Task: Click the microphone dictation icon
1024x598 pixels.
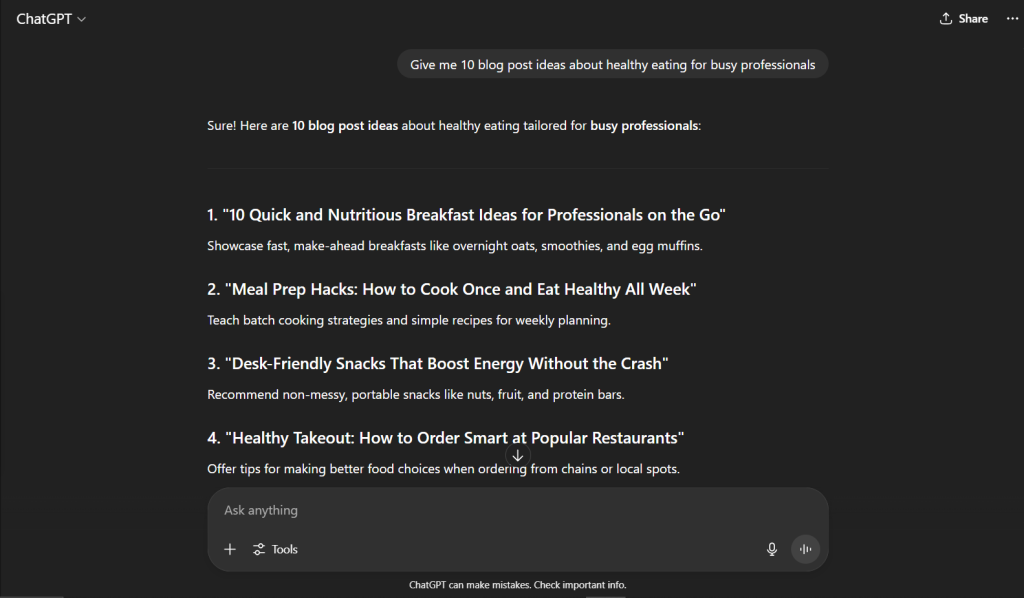Action: (771, 549)
